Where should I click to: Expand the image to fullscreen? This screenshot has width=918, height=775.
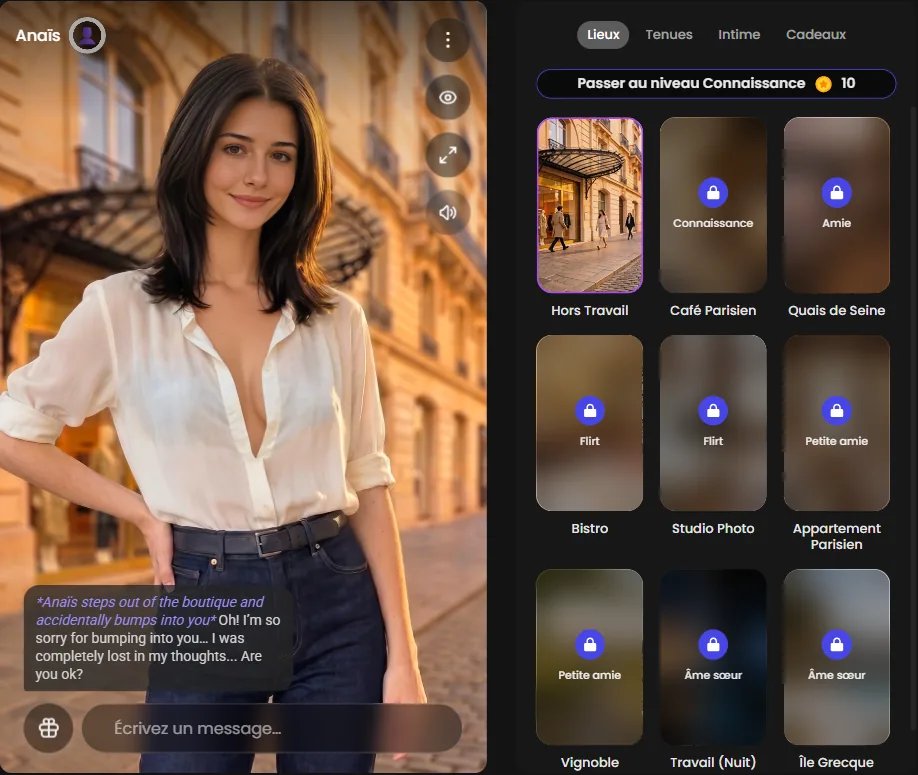pos(448,155)
